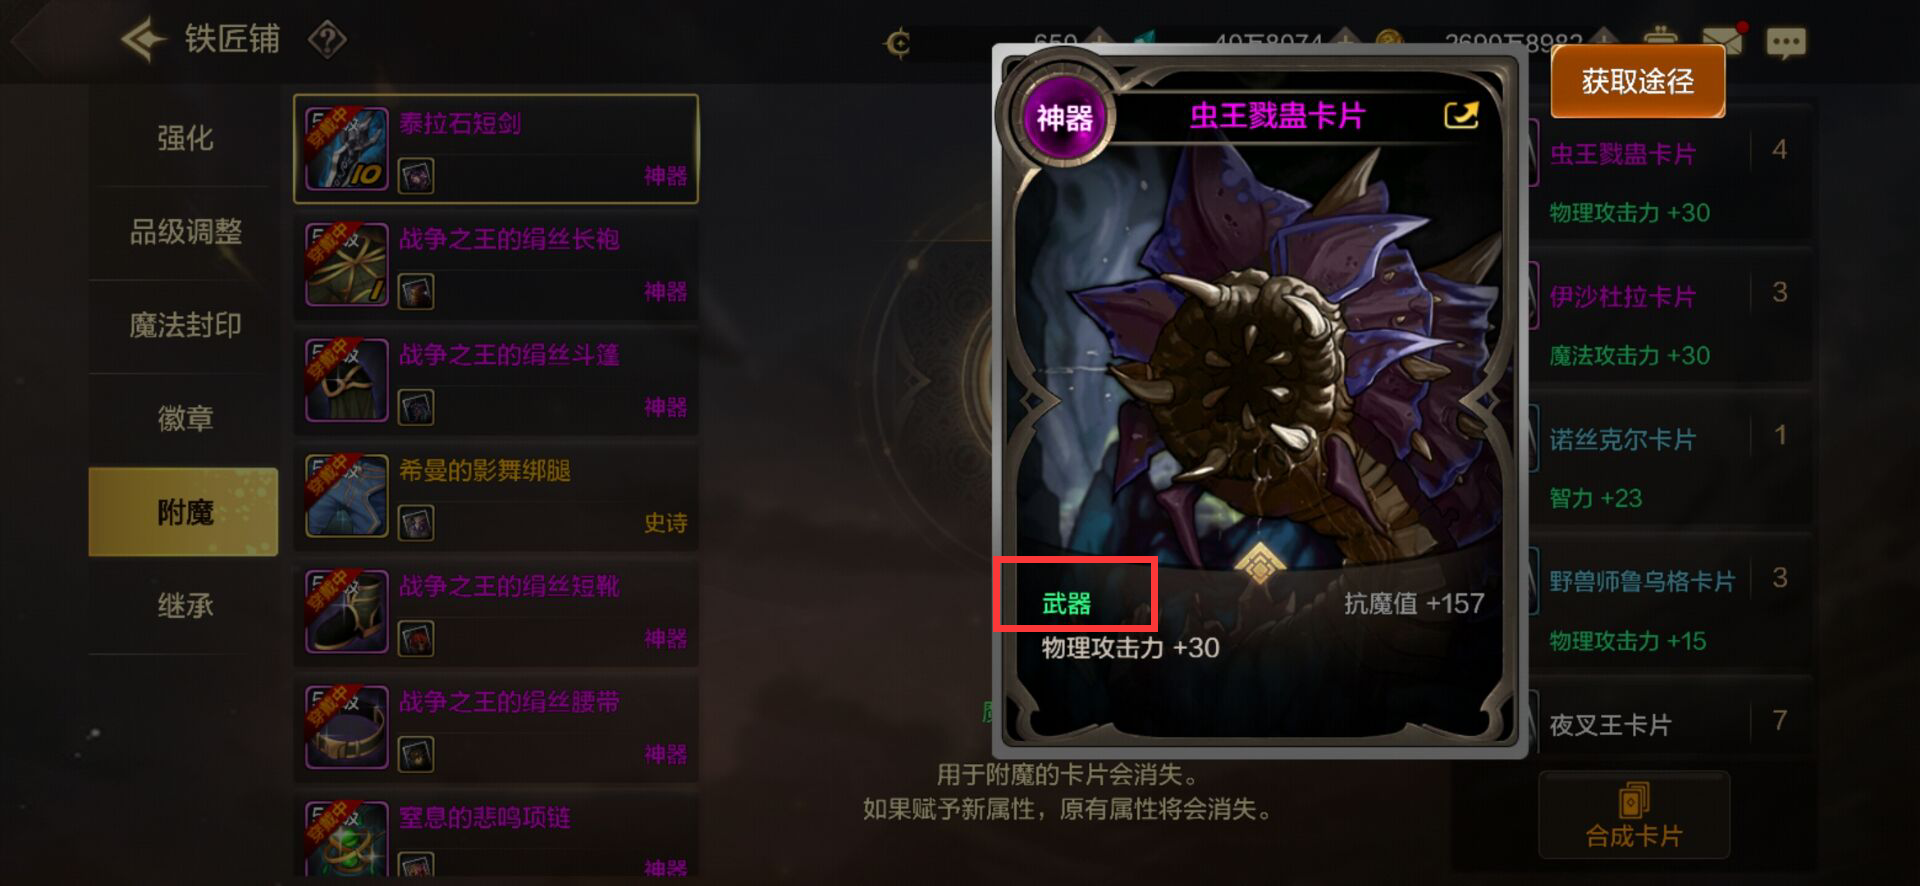Open the 继承 tab
This screenshot has height=886, width=1920.
(x=184, y=605)
